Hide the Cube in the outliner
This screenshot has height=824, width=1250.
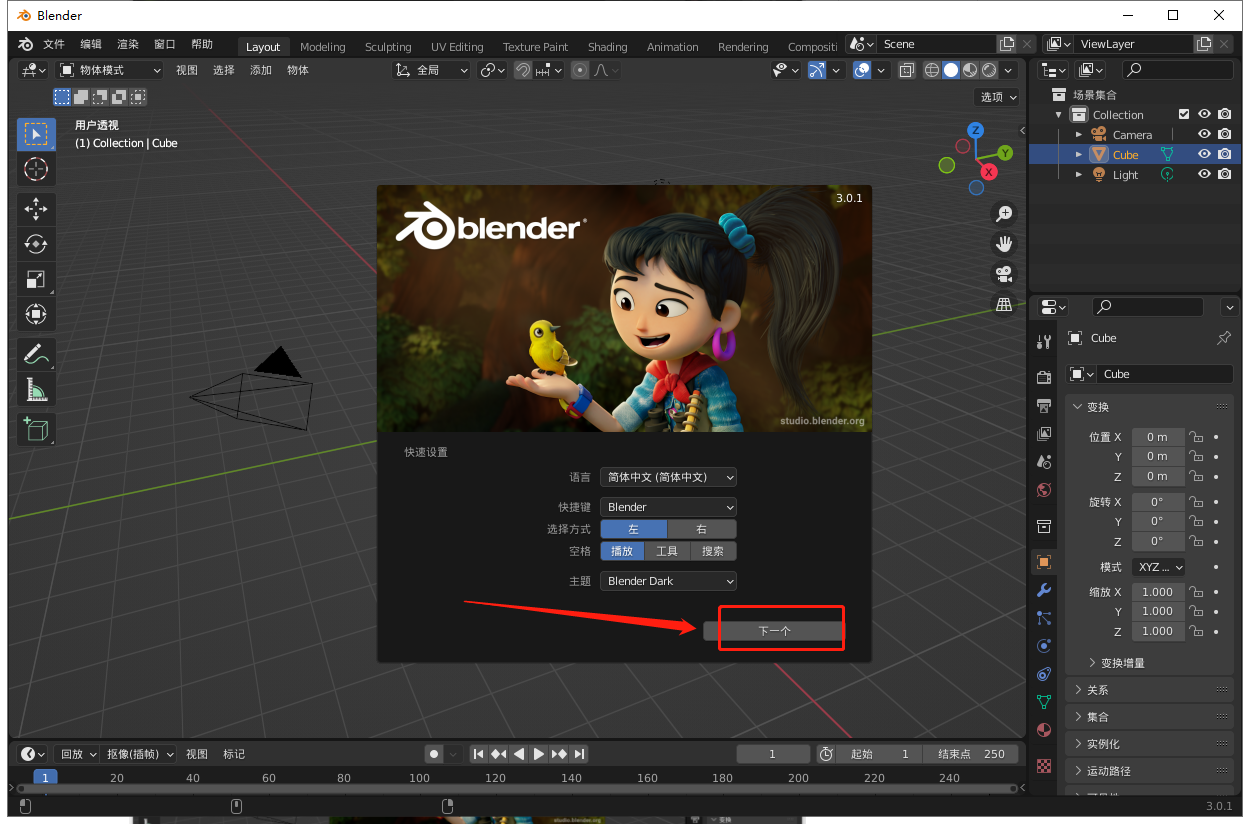pyautogui.click(x=1205, y=154)
